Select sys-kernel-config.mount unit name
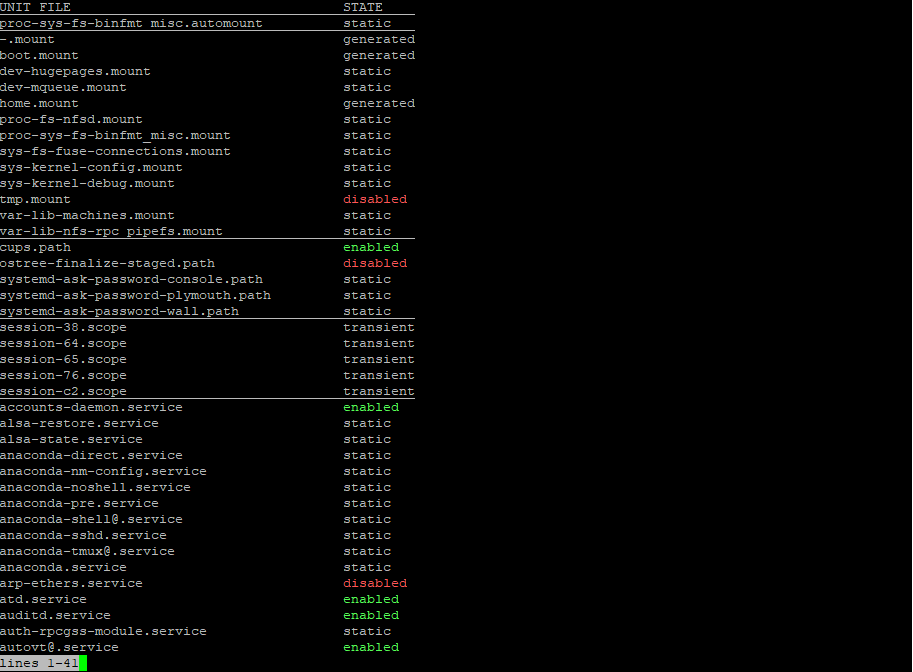 91,167
